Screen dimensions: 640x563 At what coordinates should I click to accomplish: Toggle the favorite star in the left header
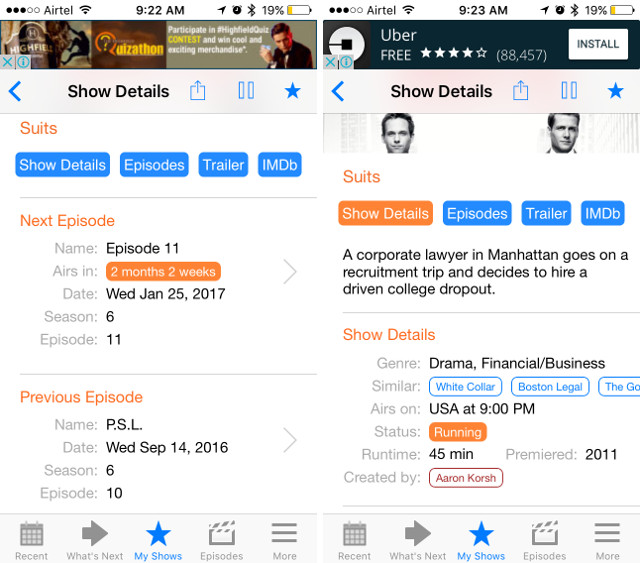pos(293,91)
